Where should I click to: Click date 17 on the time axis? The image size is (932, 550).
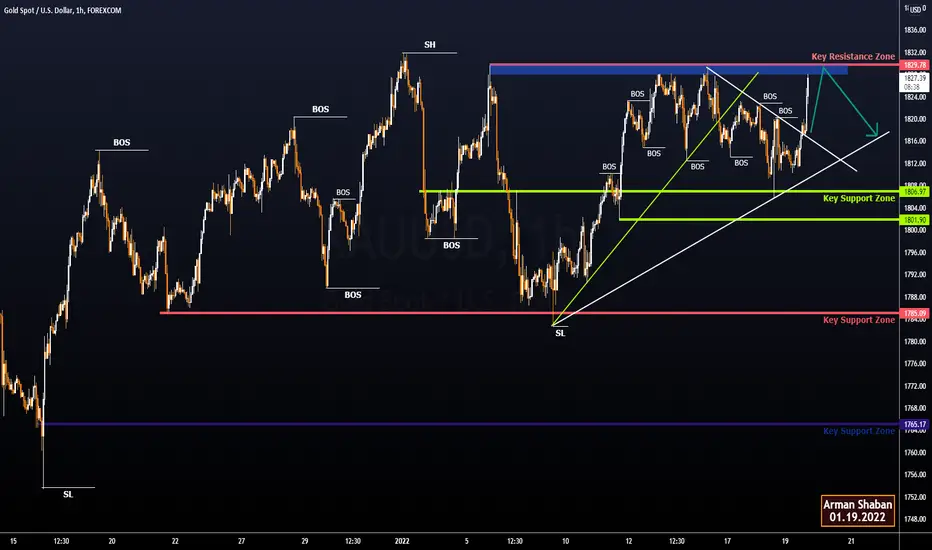[727, 541]
